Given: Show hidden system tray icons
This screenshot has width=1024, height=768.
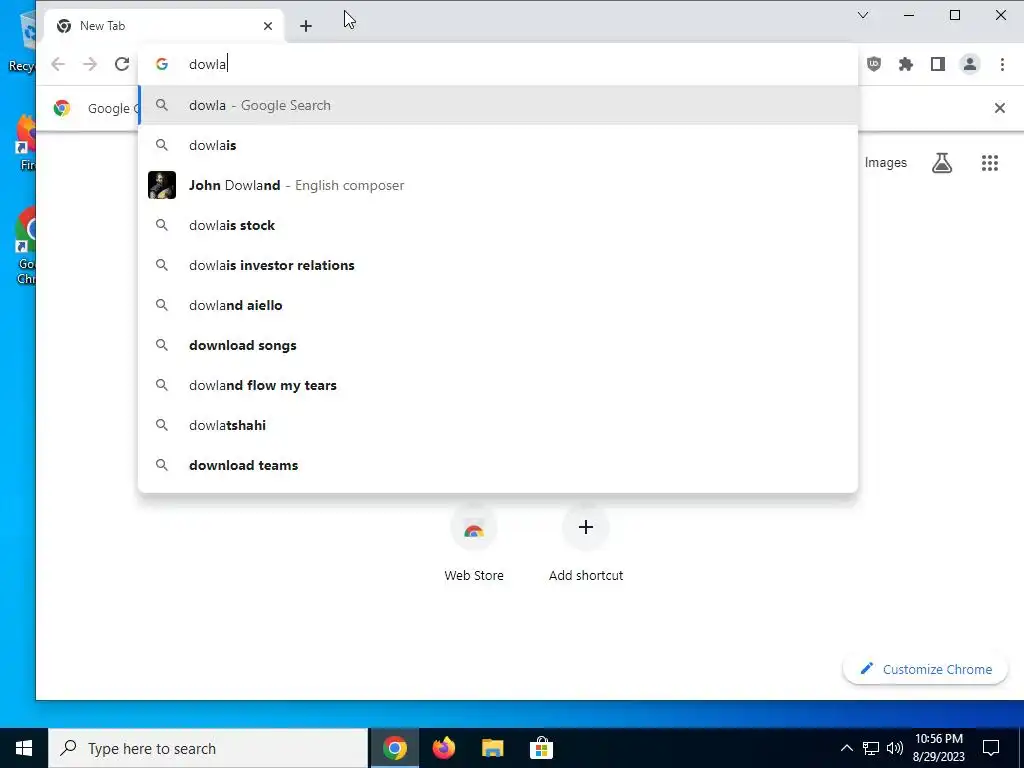Looking at the screenshot, I should [846, 748].
